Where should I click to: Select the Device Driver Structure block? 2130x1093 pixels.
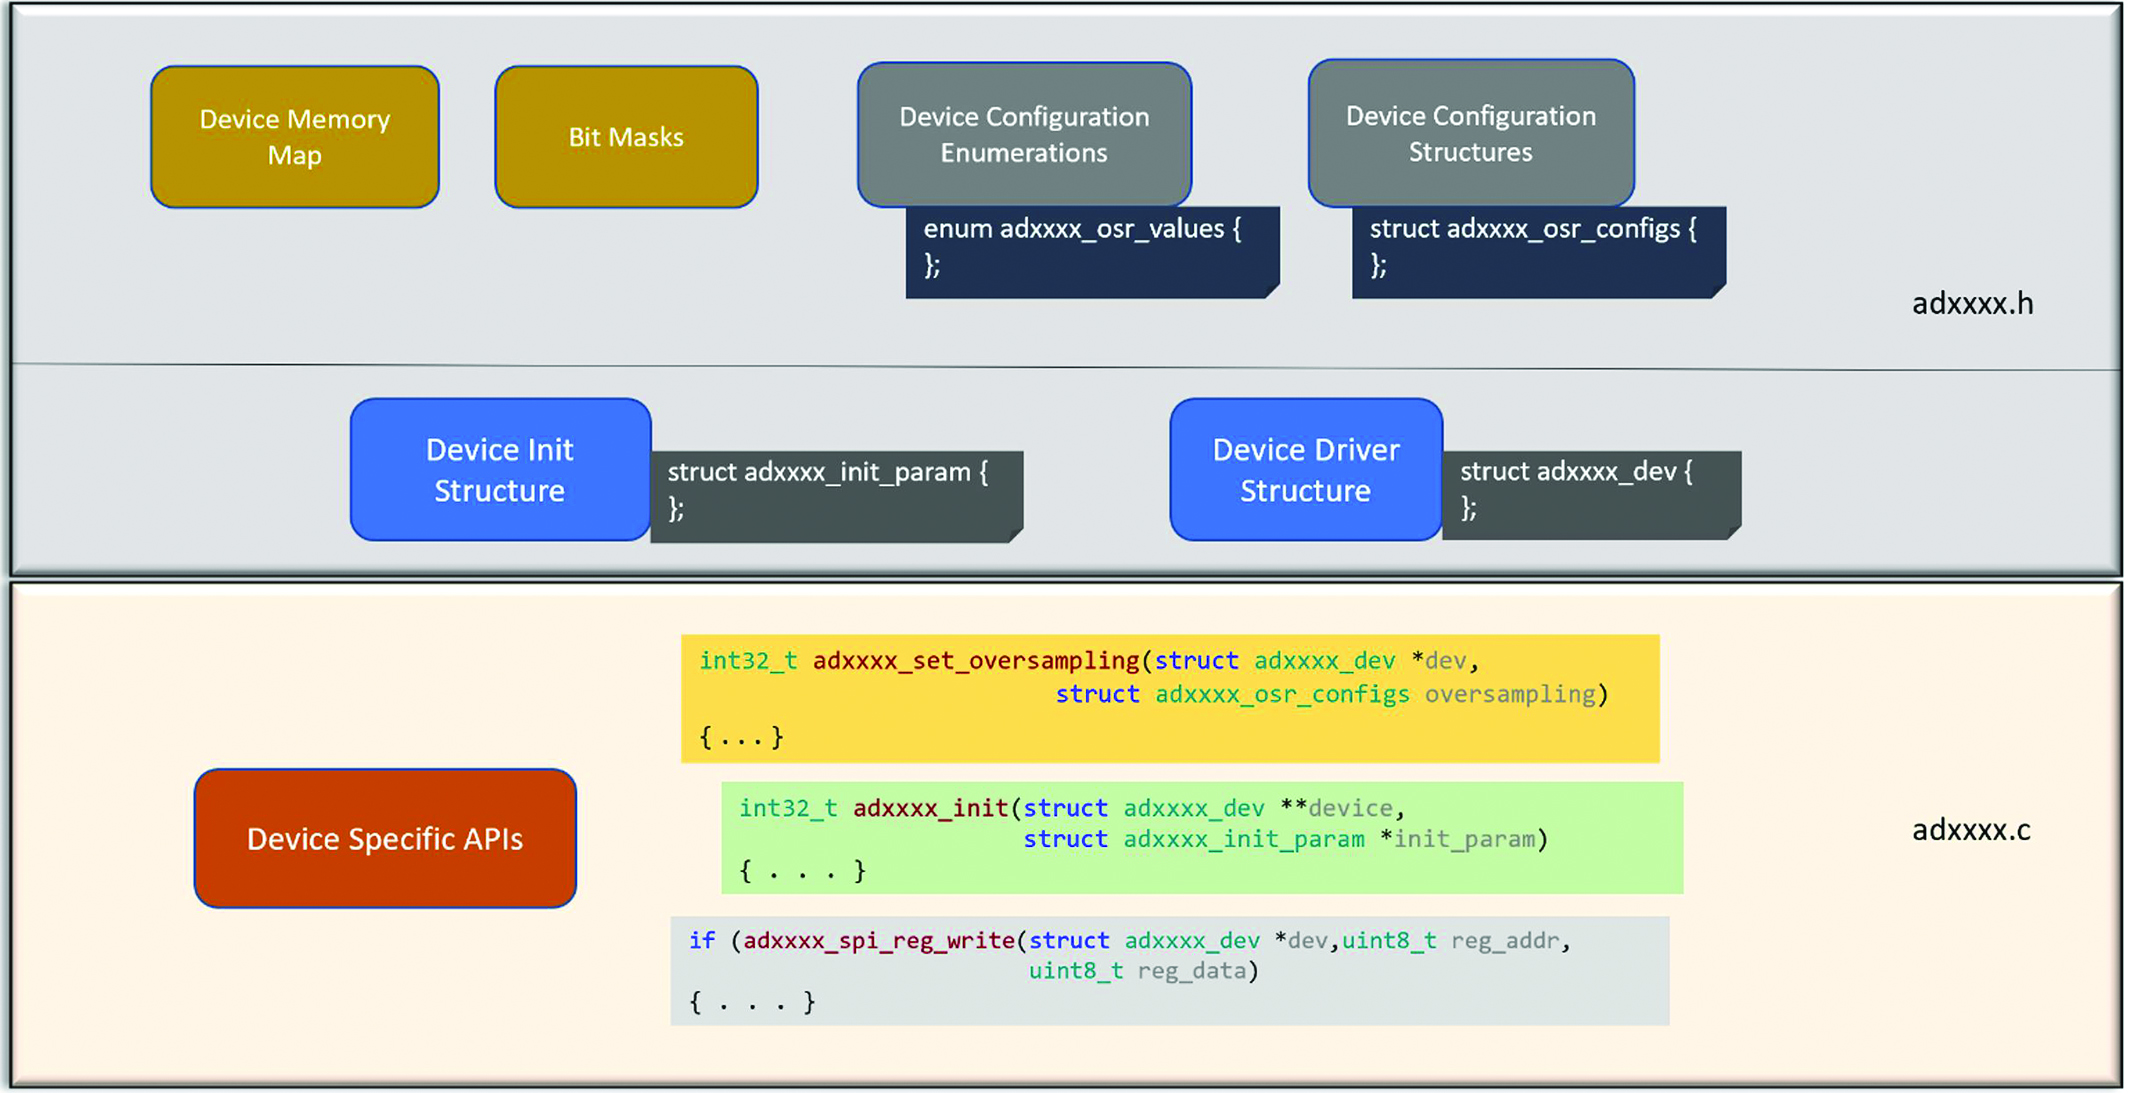1306,470
